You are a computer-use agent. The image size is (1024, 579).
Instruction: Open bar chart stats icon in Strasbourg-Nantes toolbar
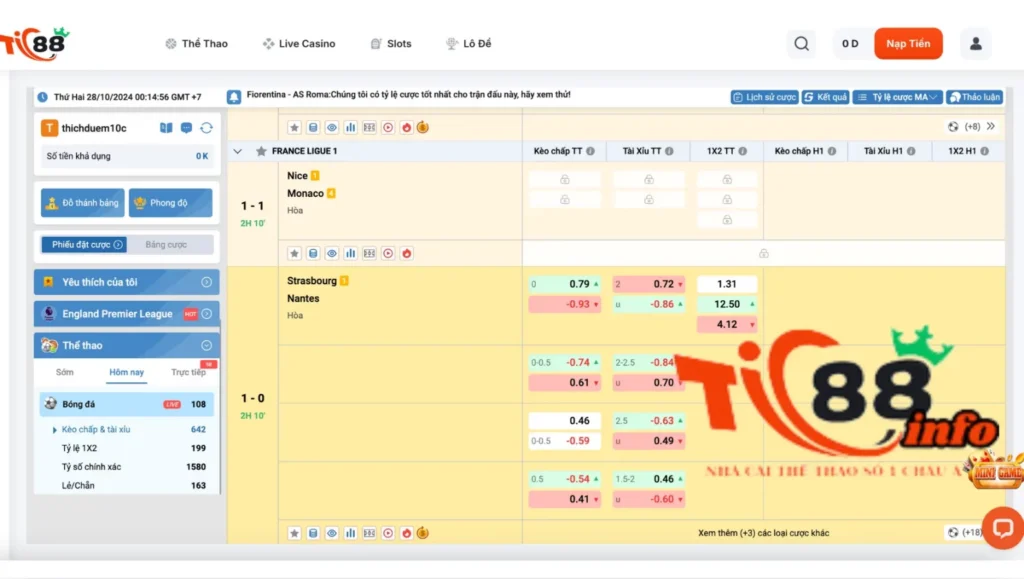(351, 533)
